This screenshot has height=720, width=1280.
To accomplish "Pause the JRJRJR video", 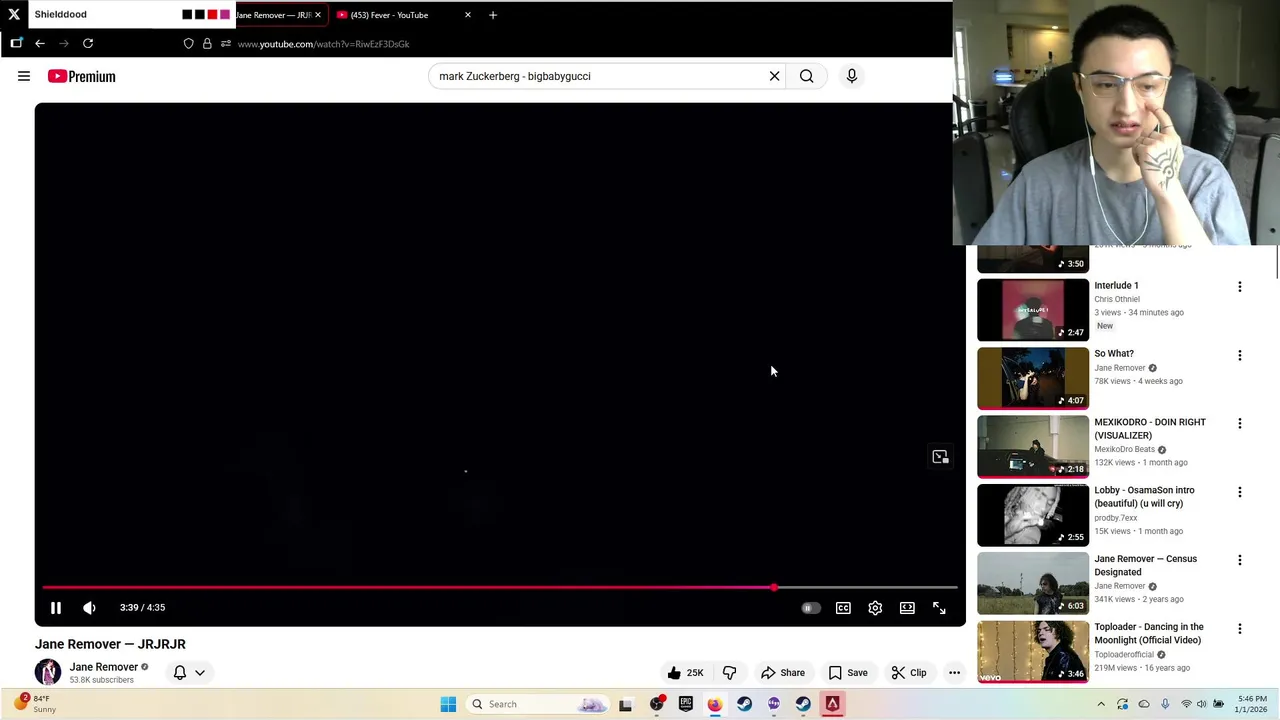I will pyautogui.click(x=56, y=607).
